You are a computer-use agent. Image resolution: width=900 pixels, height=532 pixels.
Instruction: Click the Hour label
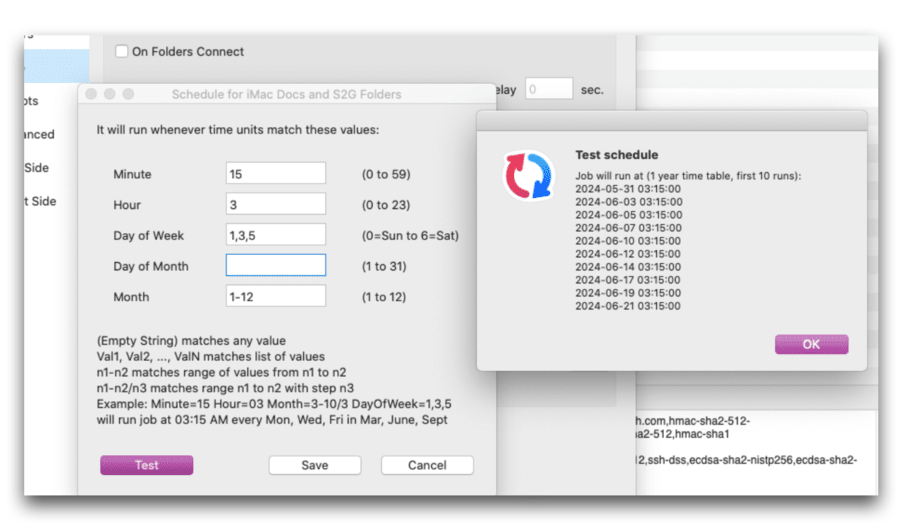(127, 205)
